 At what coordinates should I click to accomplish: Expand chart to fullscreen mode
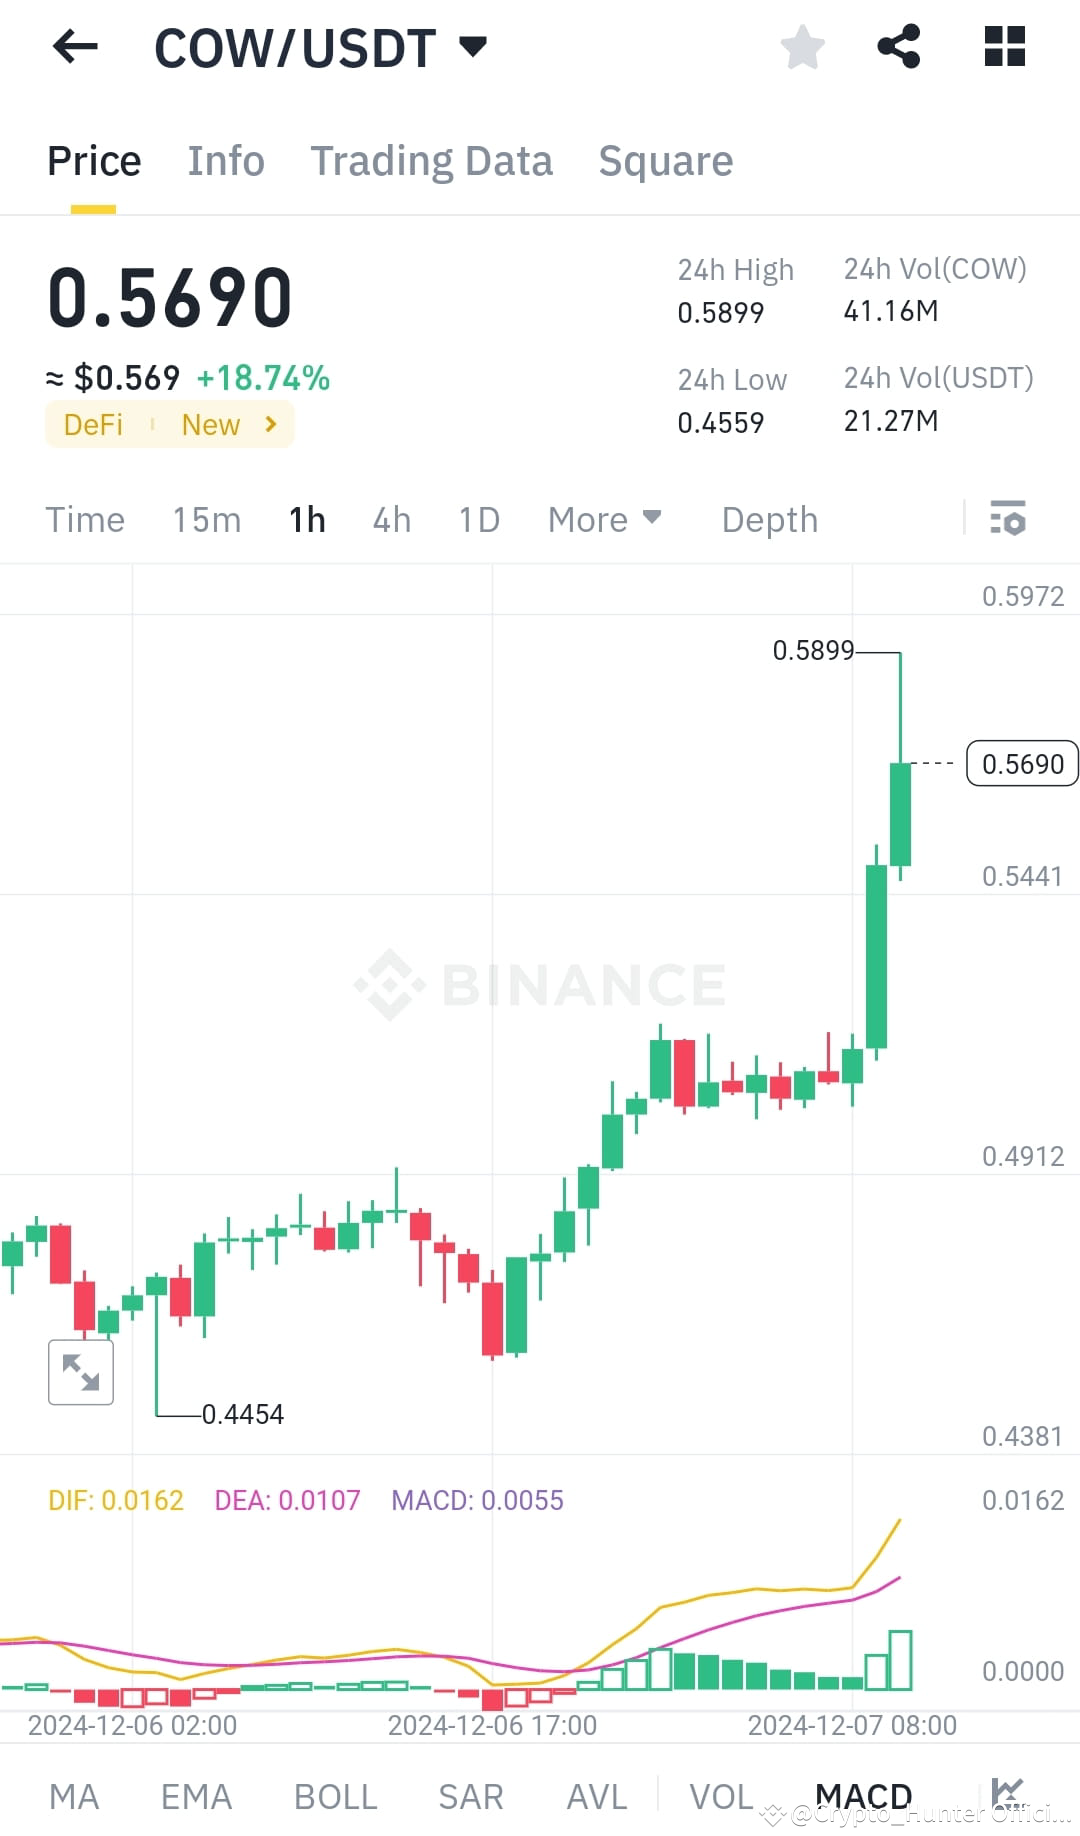pos(80,1371)
